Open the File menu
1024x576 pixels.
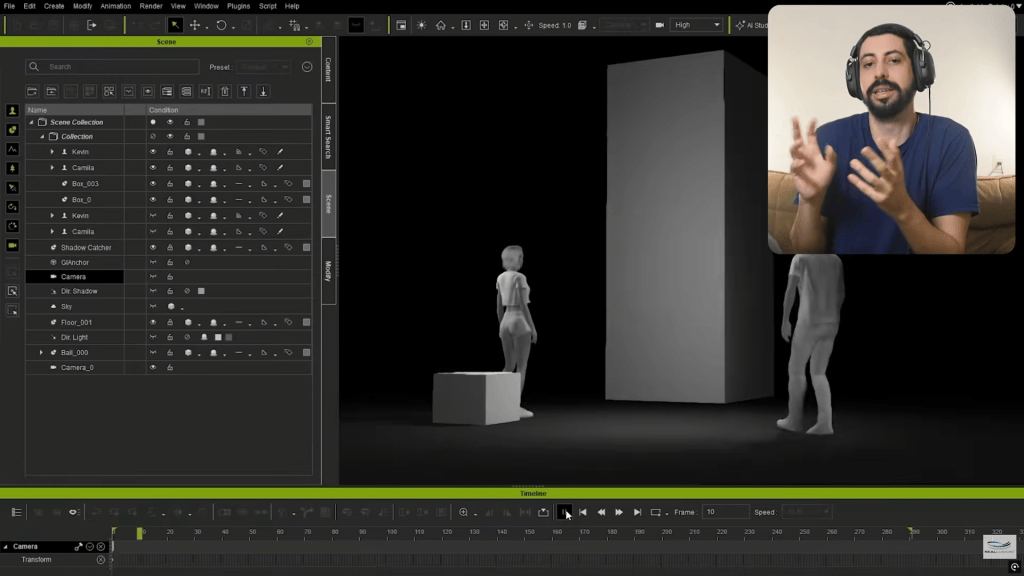click(x=9, y=6)
